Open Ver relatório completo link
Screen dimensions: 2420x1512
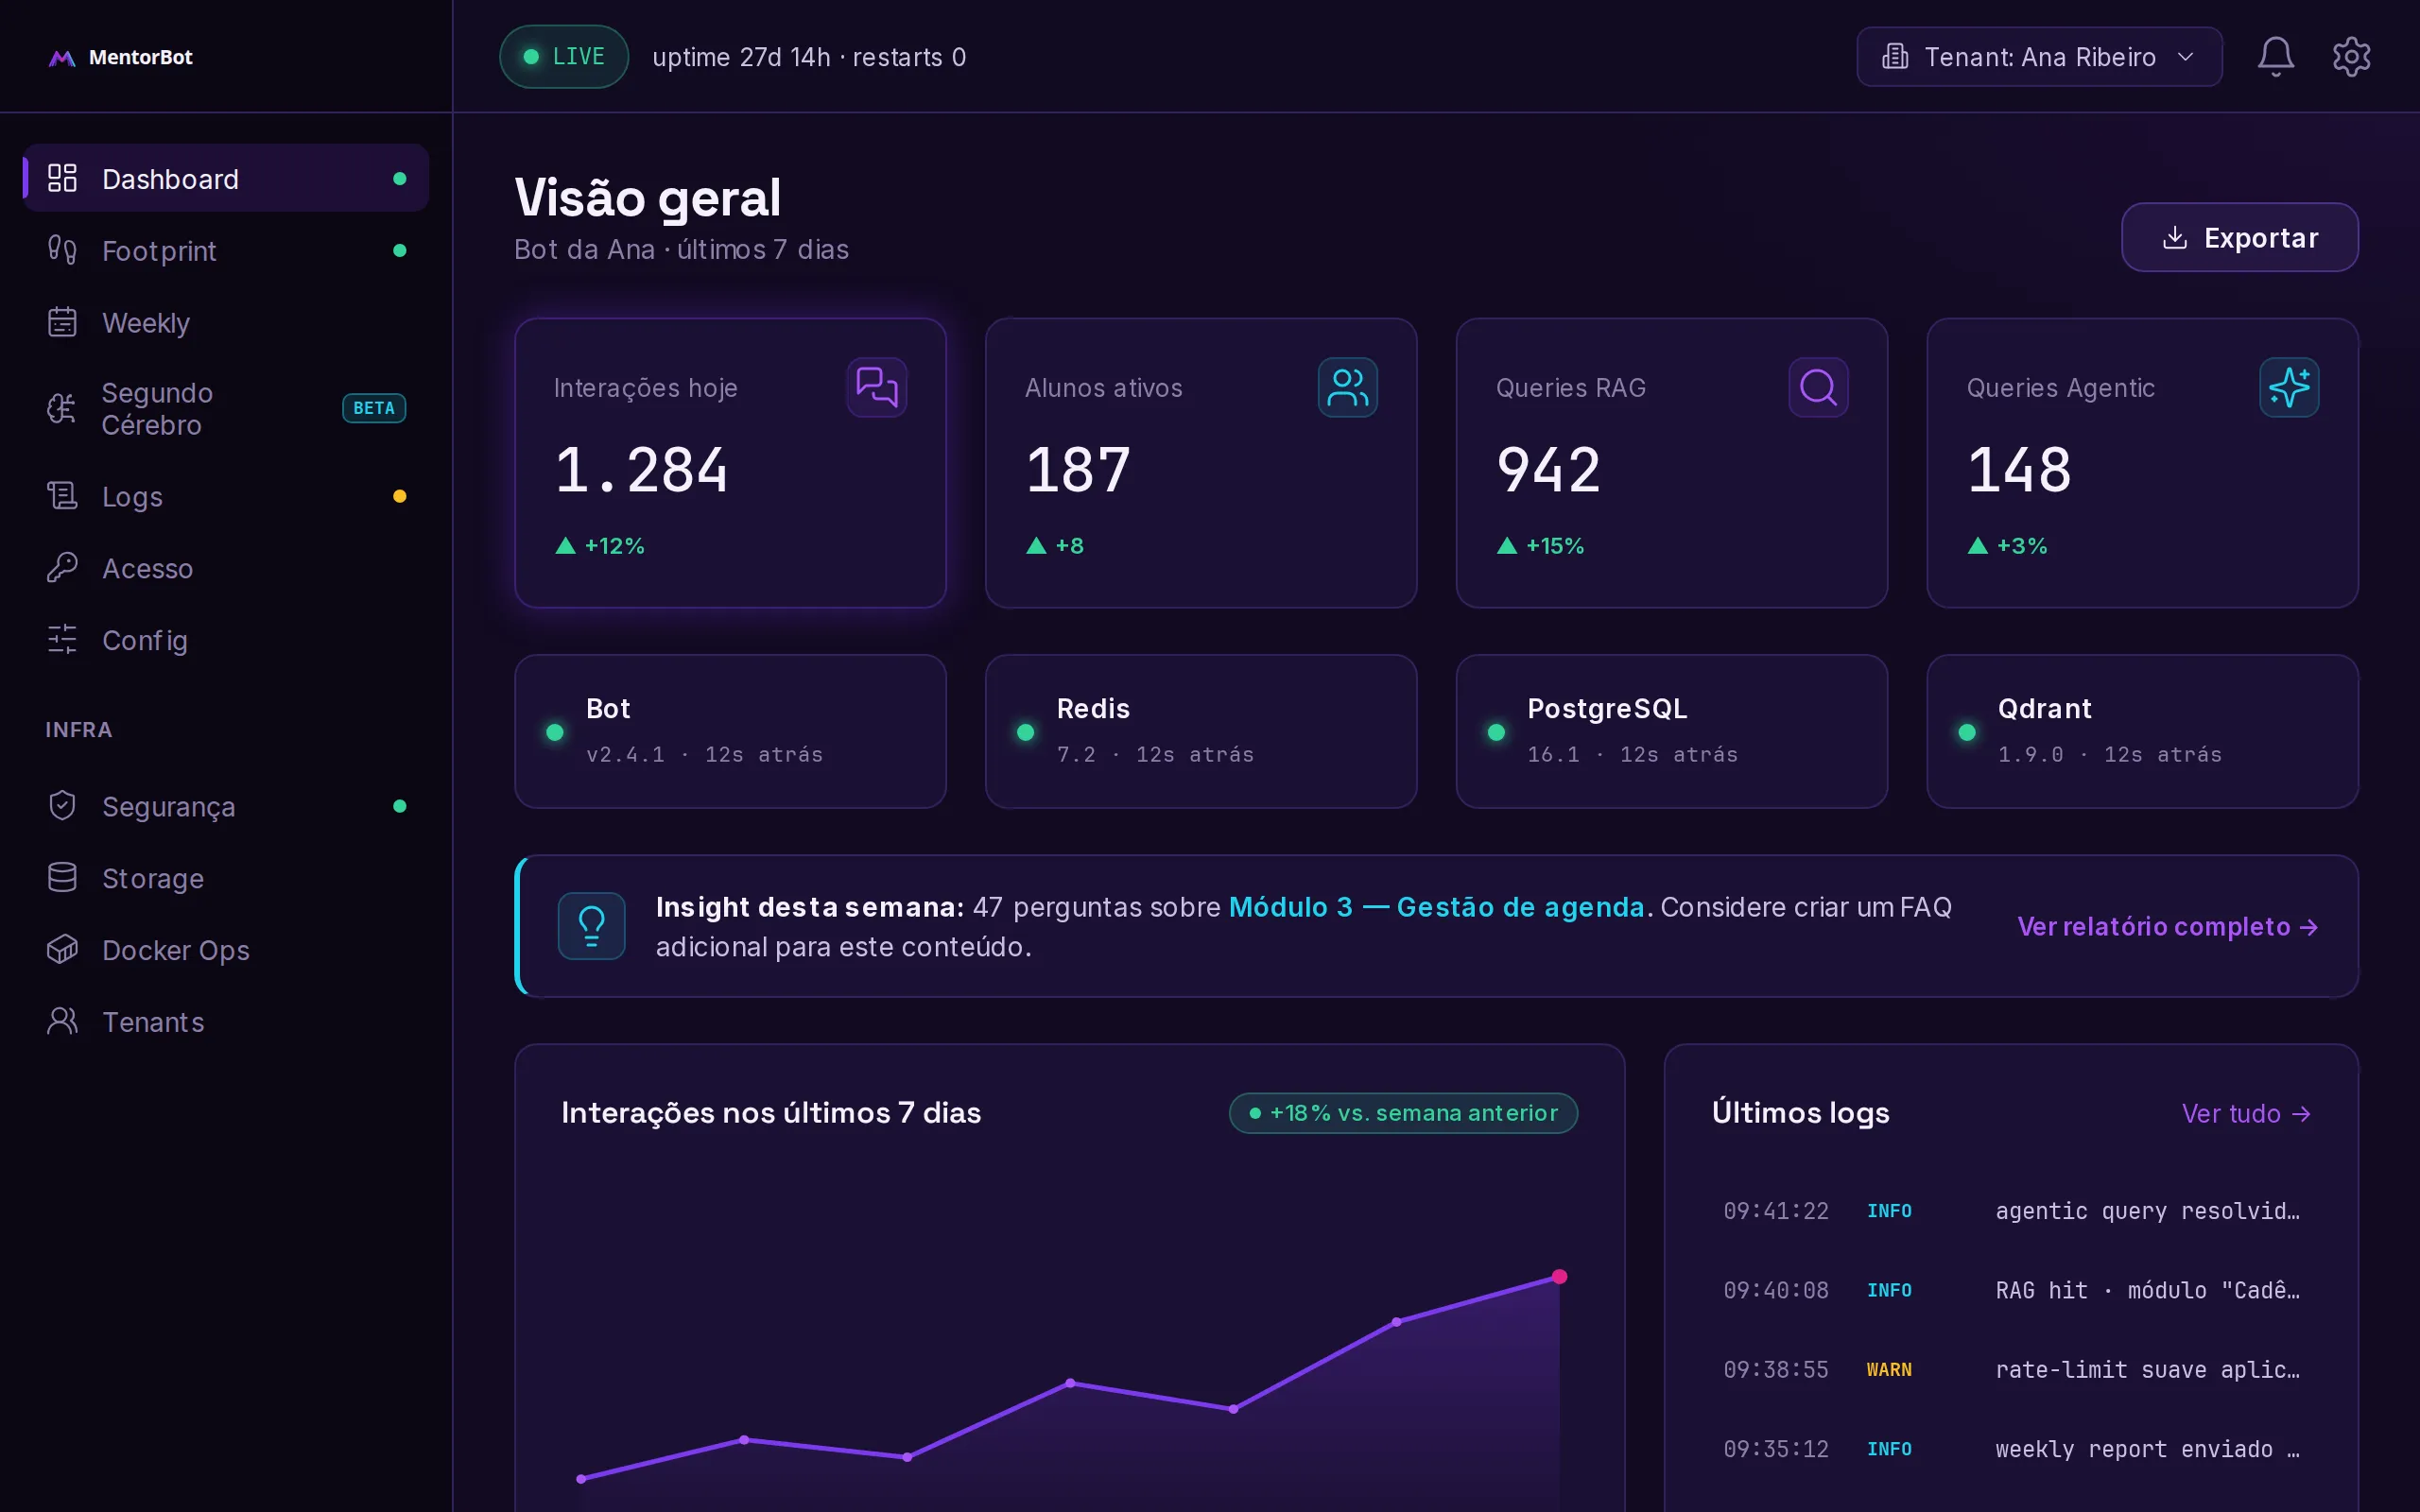click(x=2168, y=926)
